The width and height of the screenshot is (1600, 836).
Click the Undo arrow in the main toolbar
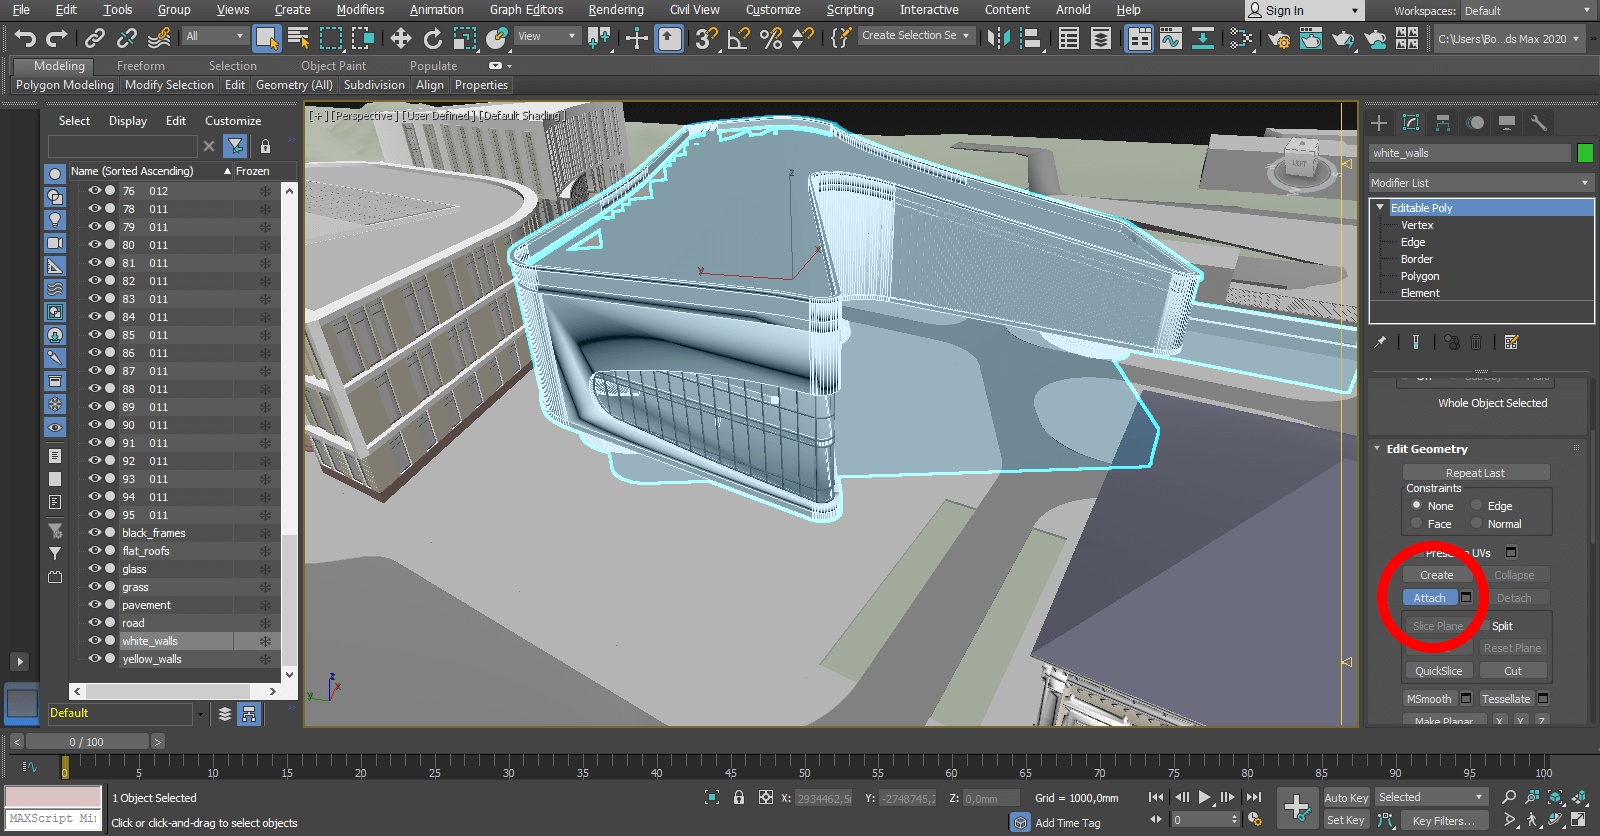pos(25,38)
